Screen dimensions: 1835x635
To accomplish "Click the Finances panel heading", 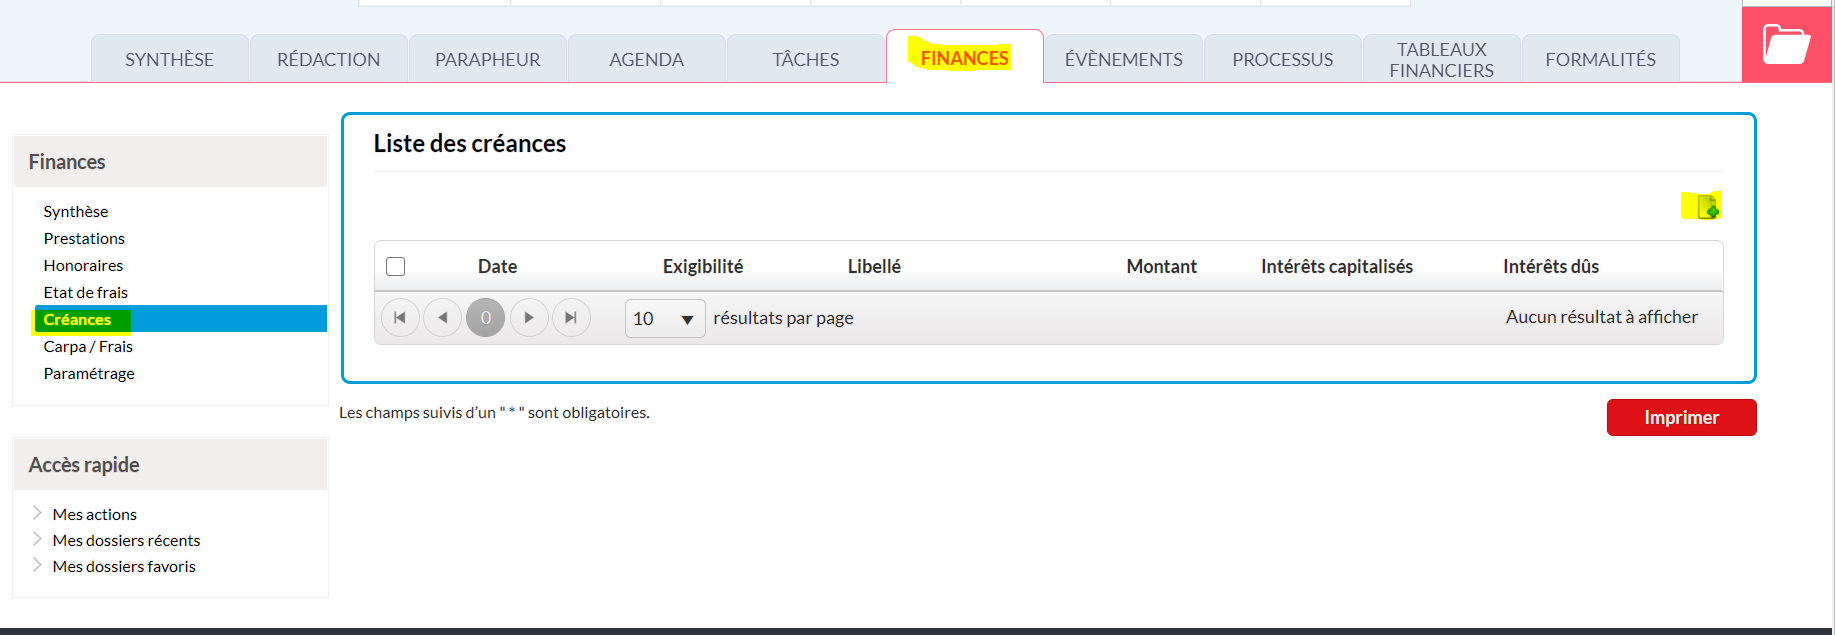I will [67, 162].
